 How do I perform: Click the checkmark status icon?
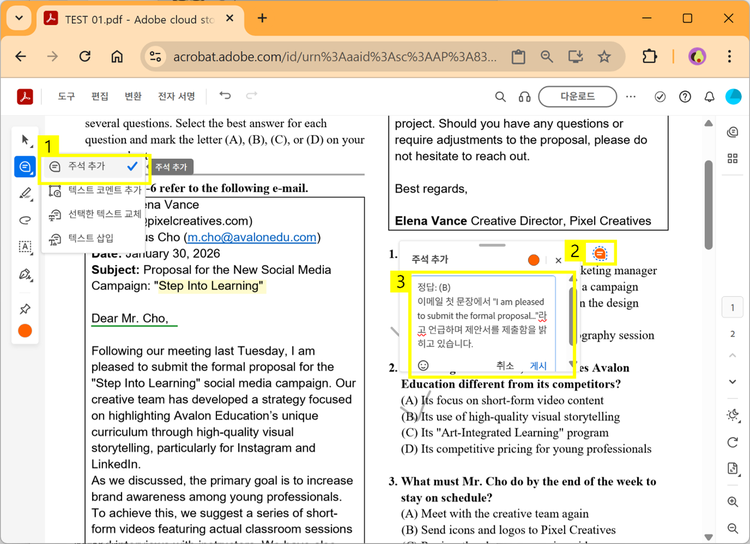point(660,97)
